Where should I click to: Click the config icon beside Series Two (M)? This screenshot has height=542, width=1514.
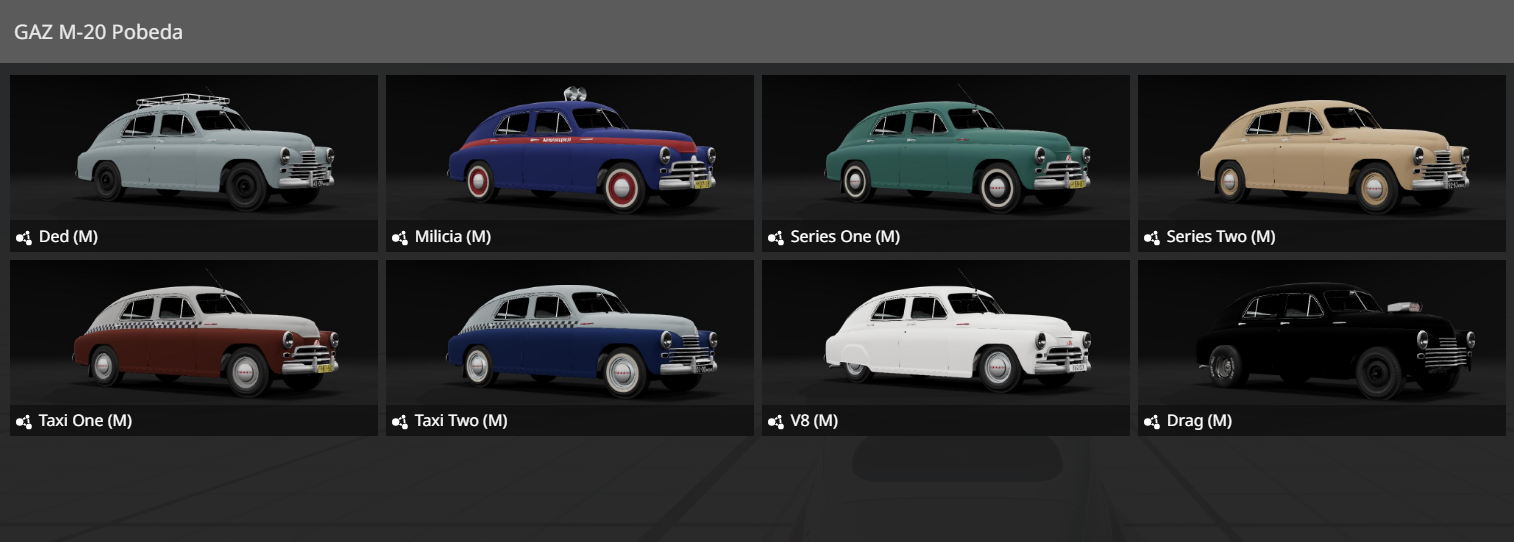(x=1152, y=238)
